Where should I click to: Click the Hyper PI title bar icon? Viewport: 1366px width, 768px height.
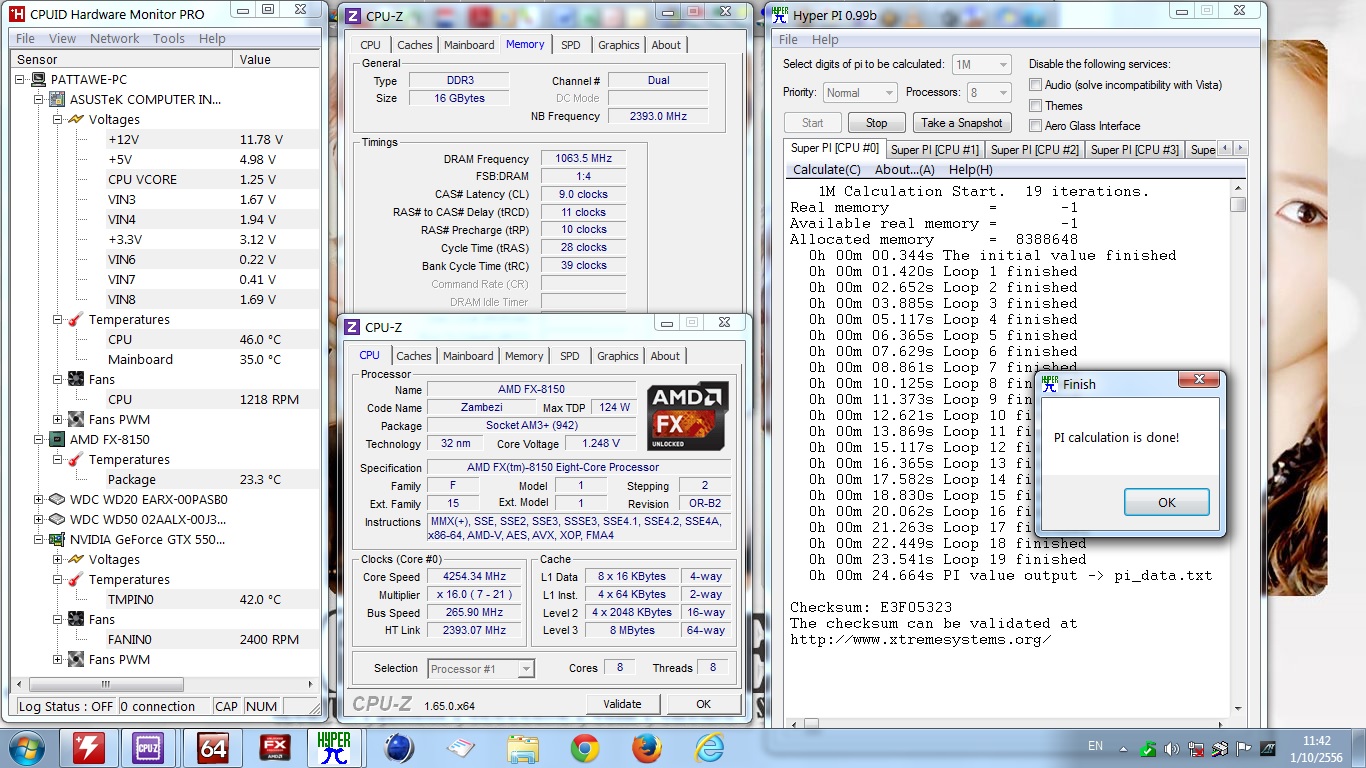click(780, 14)
